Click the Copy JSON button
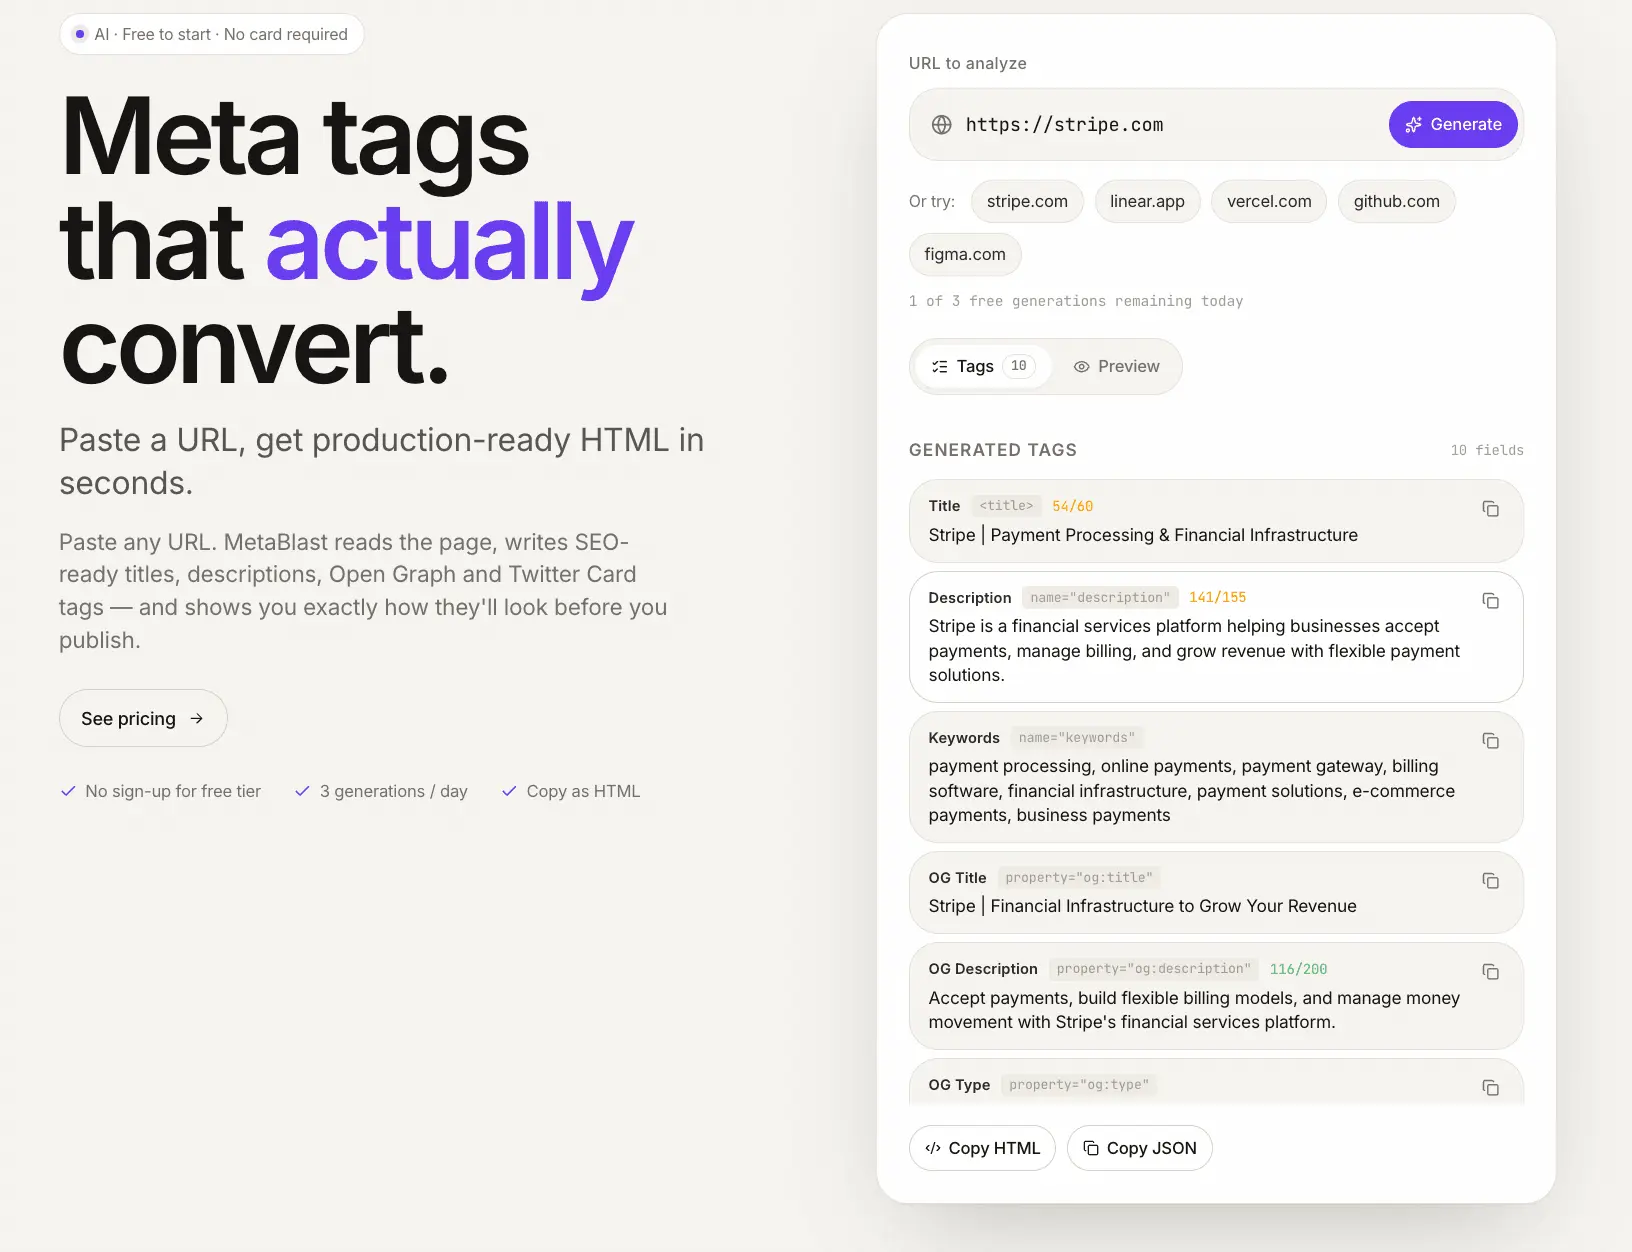Screen dimensions: 1632x1252 coord(1140,1148)
